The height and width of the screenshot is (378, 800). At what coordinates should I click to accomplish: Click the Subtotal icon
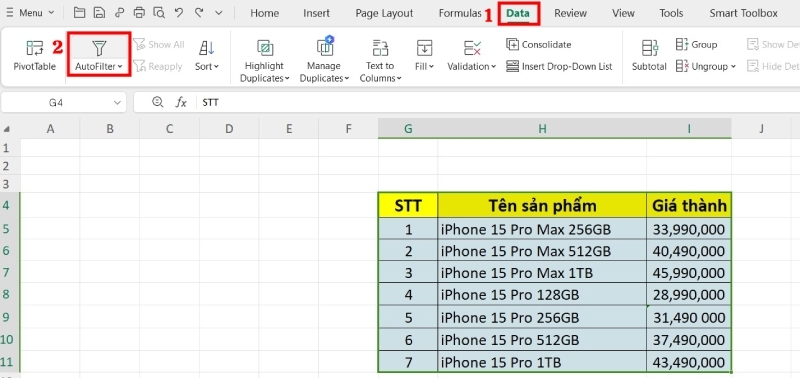pyautogui.click(x=649, y=48)
